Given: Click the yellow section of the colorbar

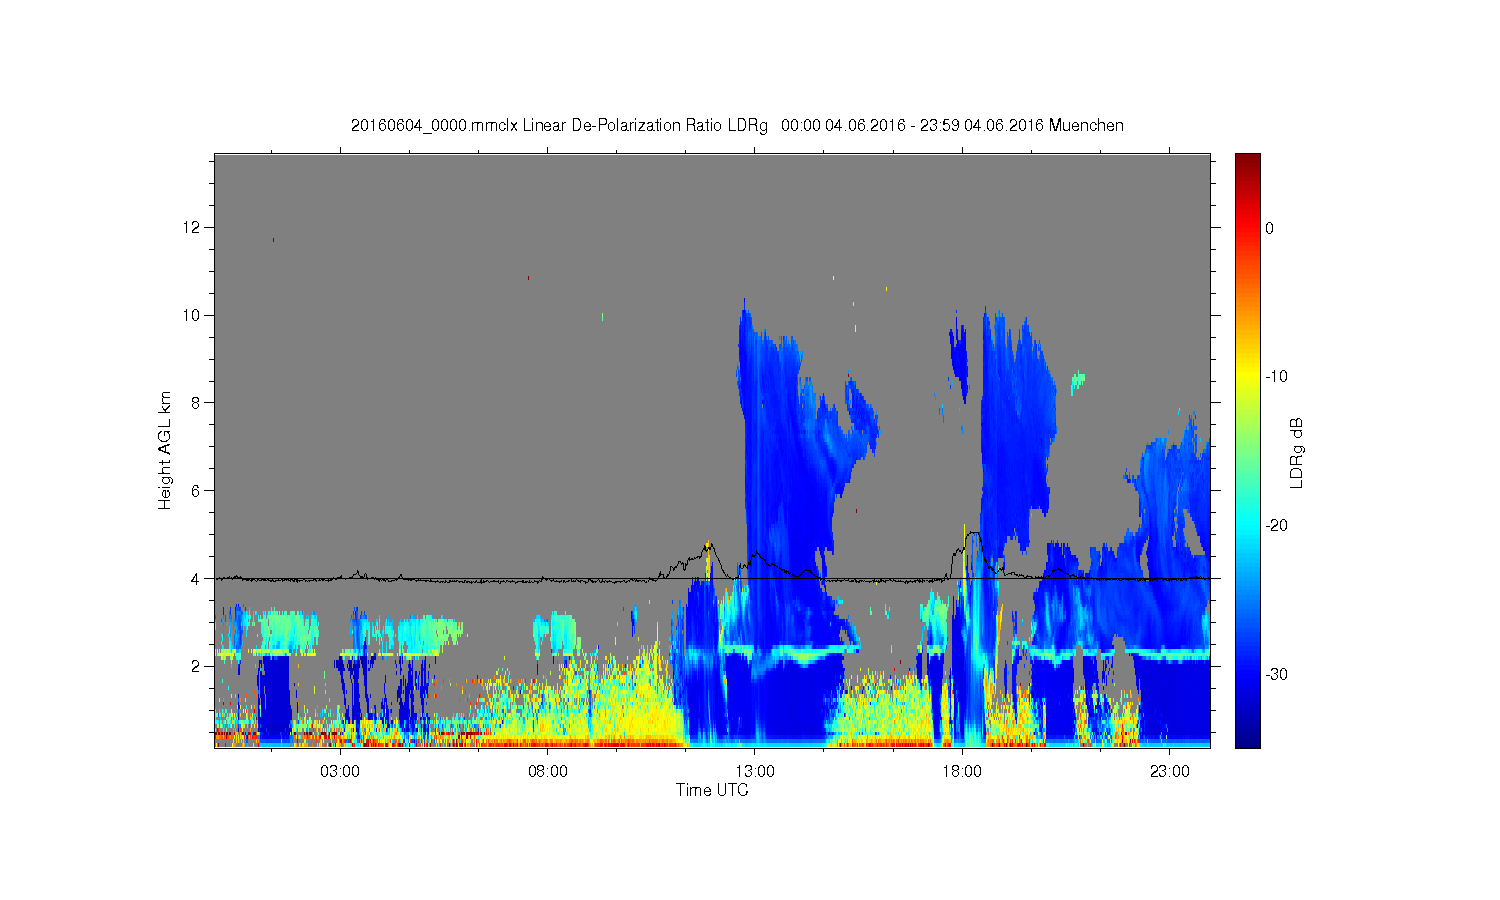Looking at the screenshot, I should click(x=1248, y=375).
